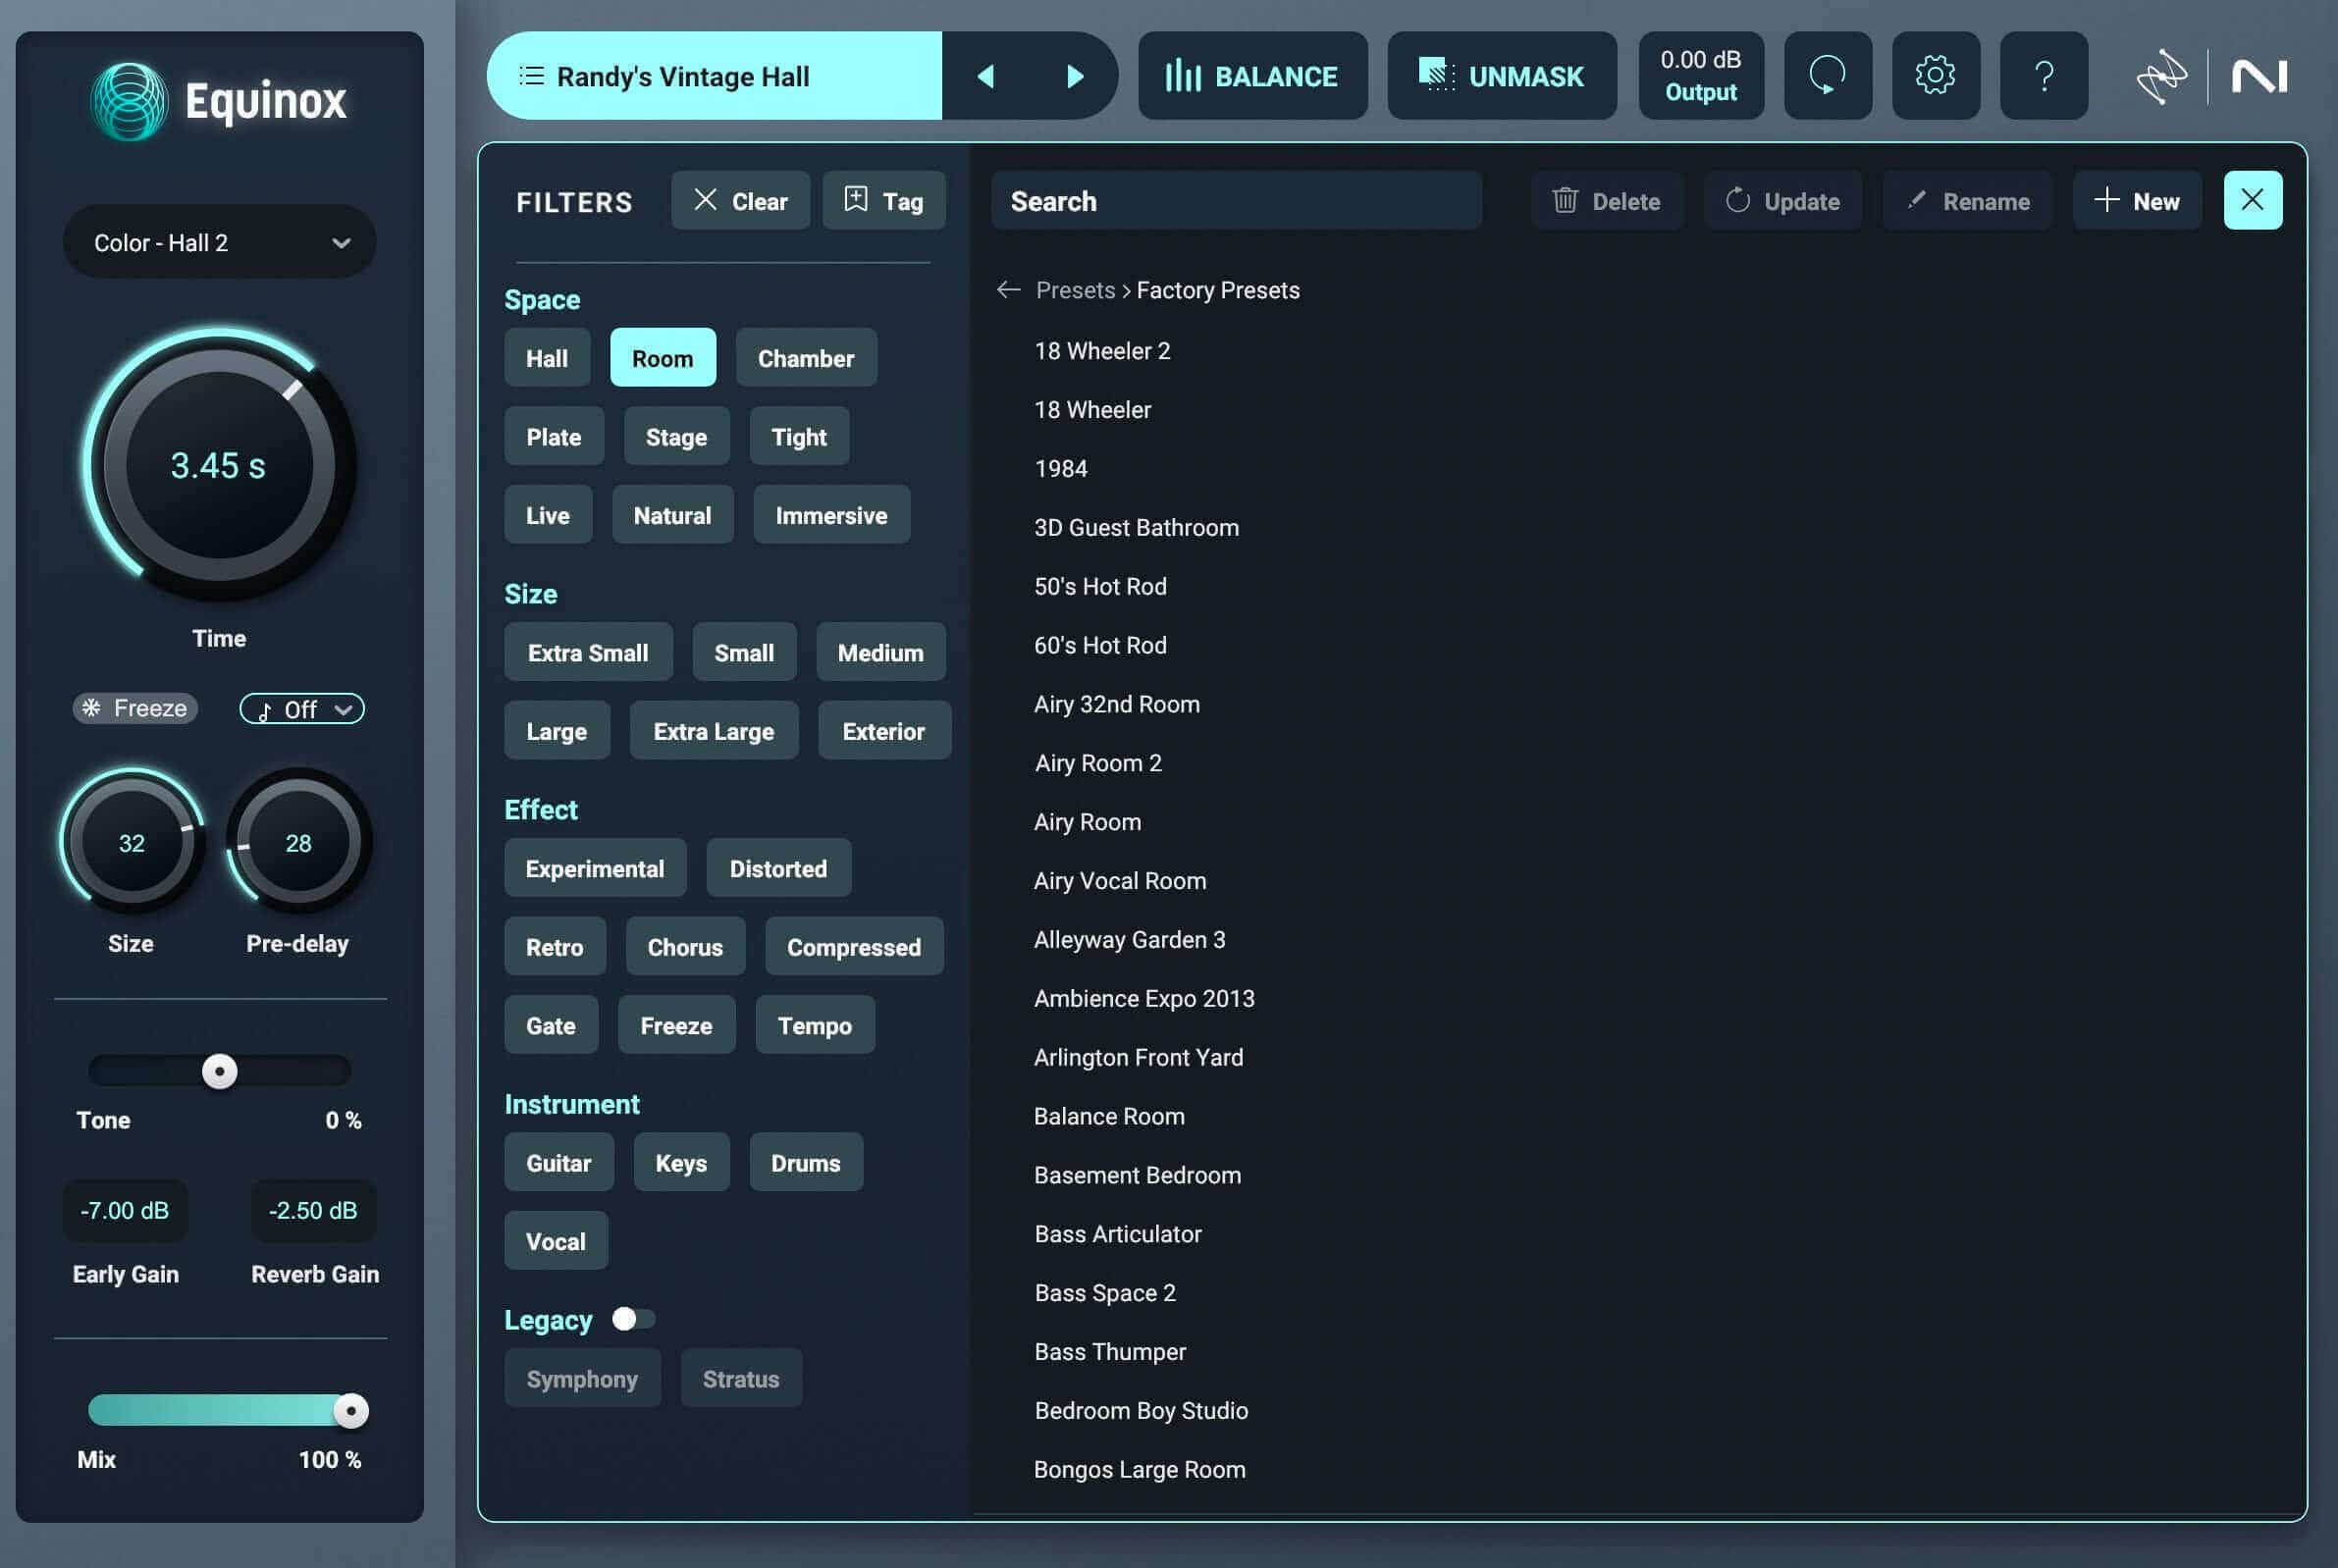Click the Update refresh icon
Screen dimensions: 2338x1568
1738,200
